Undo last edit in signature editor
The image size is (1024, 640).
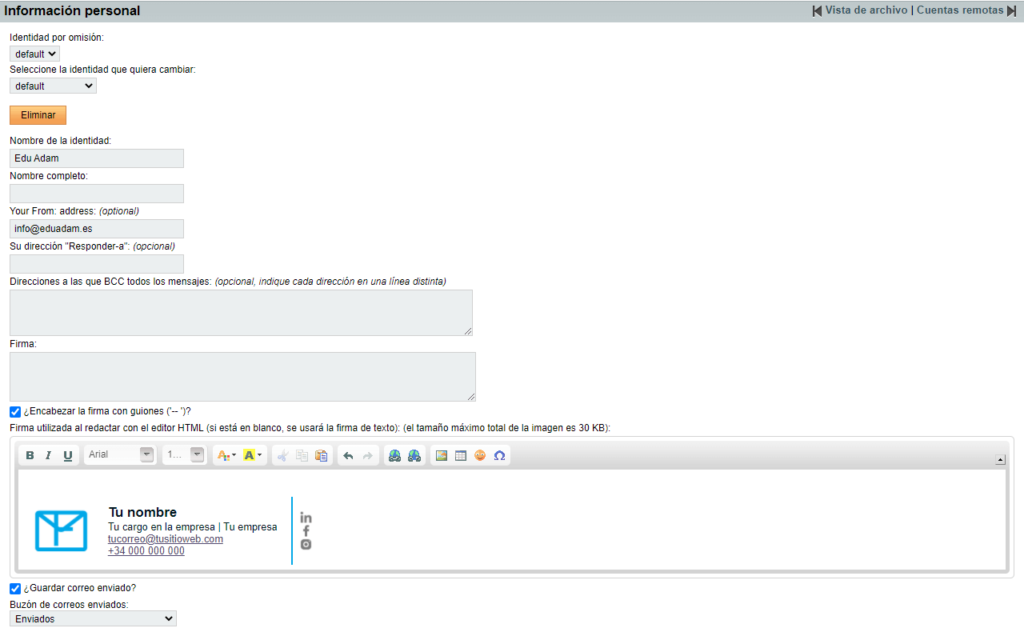(x=348, y=456)
